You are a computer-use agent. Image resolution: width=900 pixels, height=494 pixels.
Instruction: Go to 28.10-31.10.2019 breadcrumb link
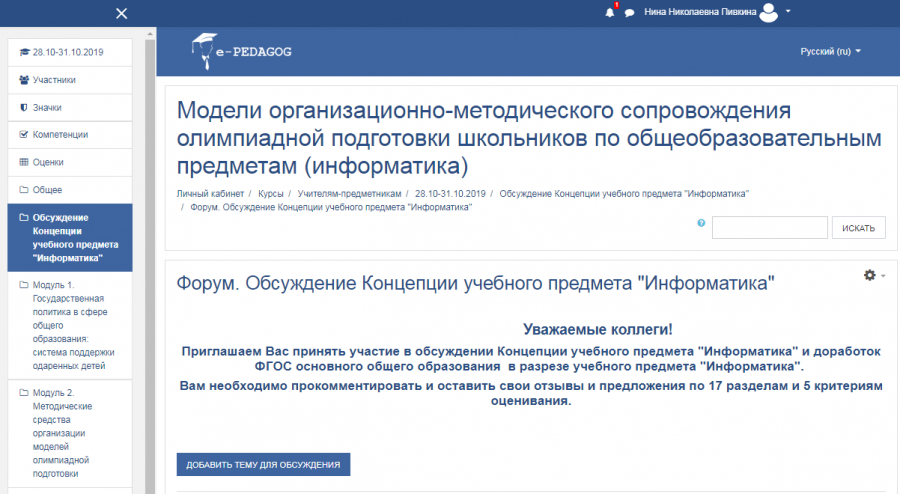(450, 194)
